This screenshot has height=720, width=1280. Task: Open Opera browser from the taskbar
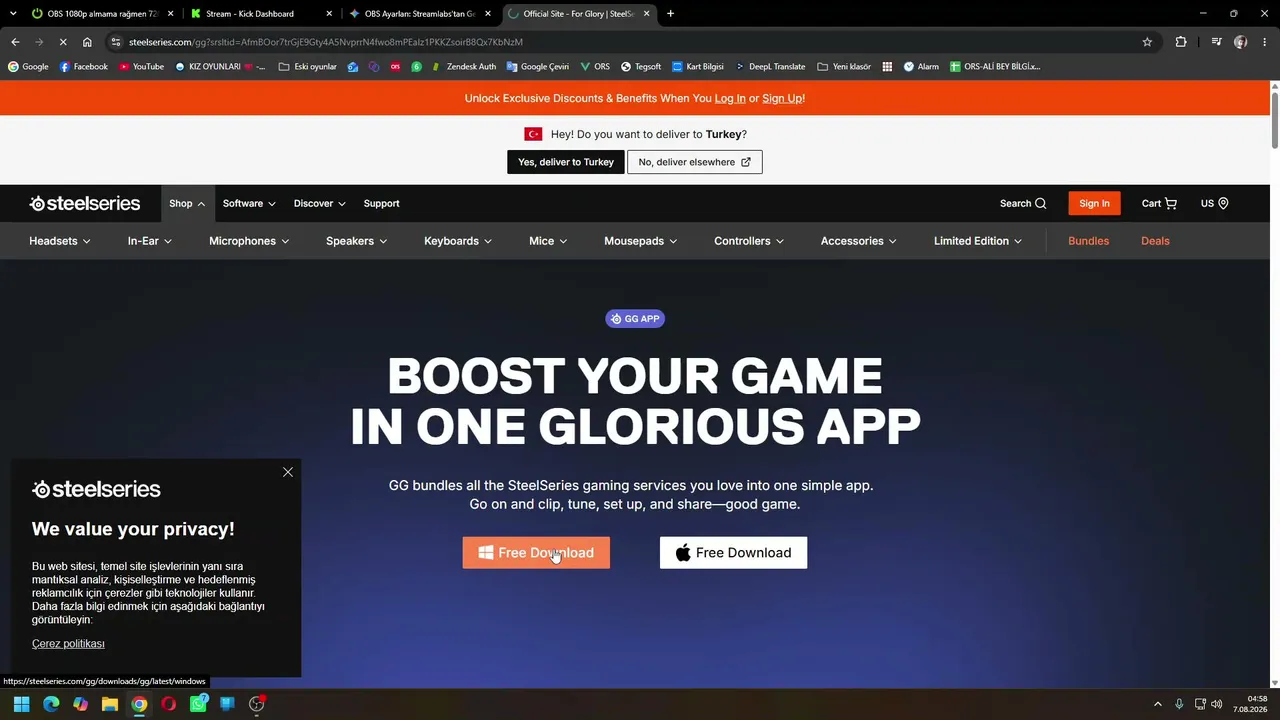click(168, 704)
